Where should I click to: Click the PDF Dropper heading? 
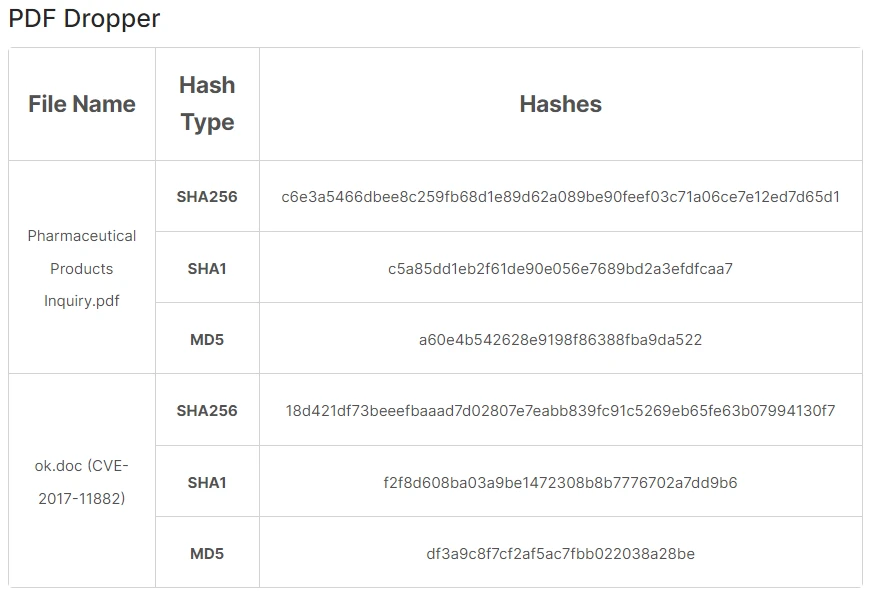point(84,18)
